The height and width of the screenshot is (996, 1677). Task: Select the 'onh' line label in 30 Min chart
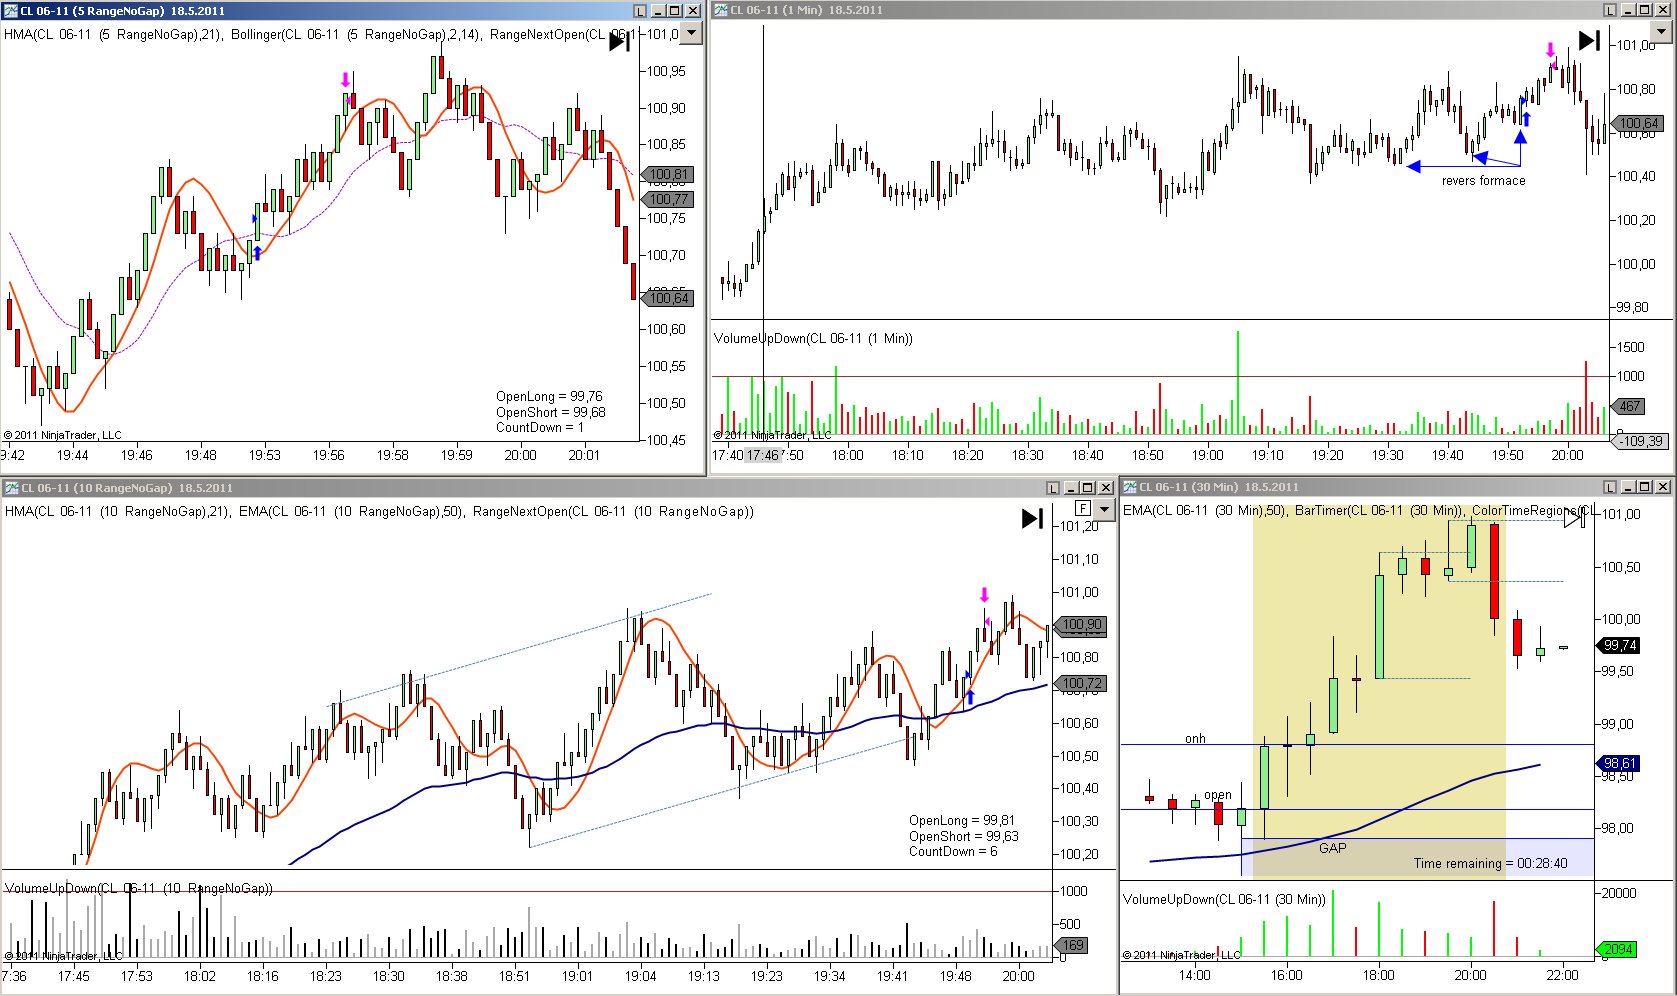coord(1195,739)
